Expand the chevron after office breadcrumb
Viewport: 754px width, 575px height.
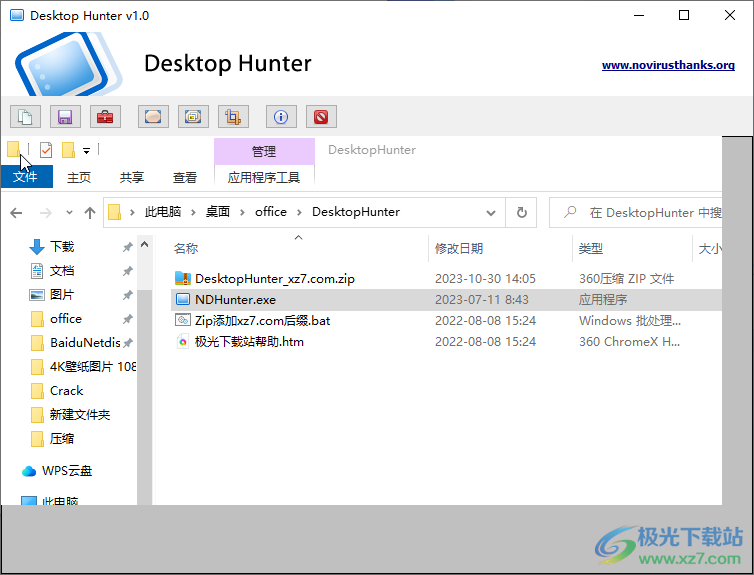299,212
